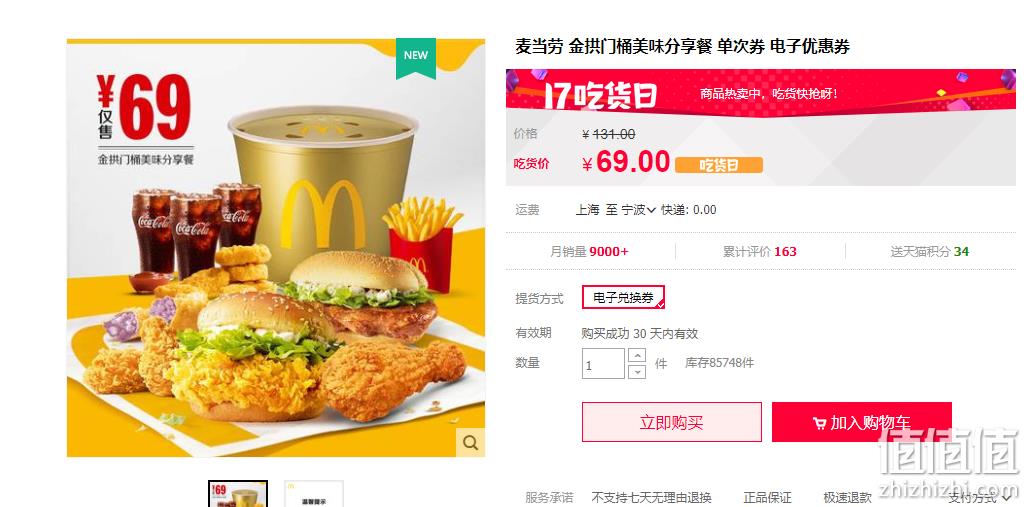Click the 极速退款 service promise link

tap(848, 498)
